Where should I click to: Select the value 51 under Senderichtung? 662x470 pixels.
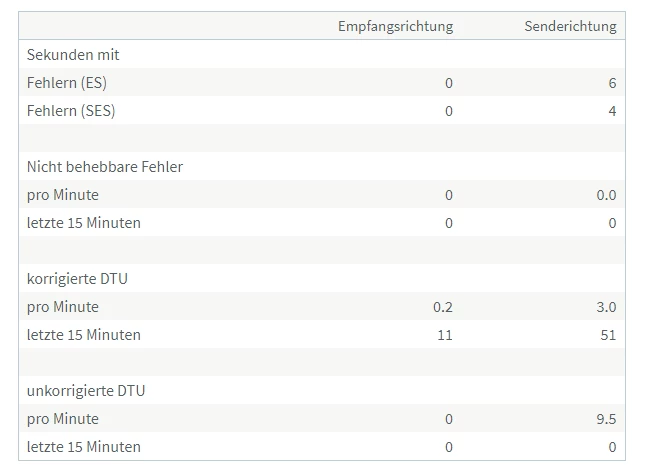[607, 335]
